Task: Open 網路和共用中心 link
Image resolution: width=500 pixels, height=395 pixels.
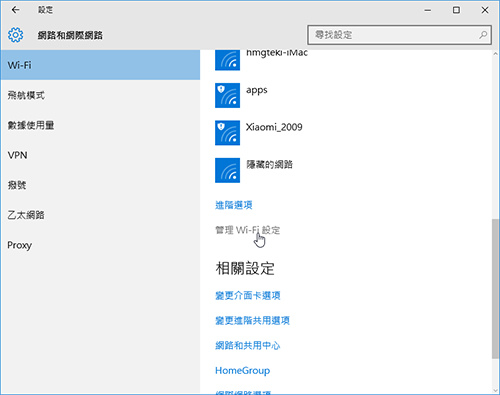Action: click(x=248, y=345)
